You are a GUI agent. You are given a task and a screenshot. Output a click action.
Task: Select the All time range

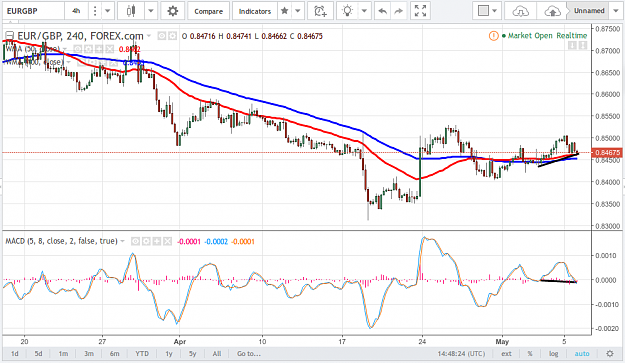pyautogui.click(x=217, y=353)
